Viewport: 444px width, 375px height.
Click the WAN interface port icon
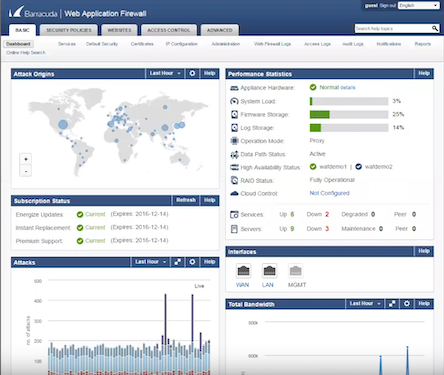tap(243, 271)
